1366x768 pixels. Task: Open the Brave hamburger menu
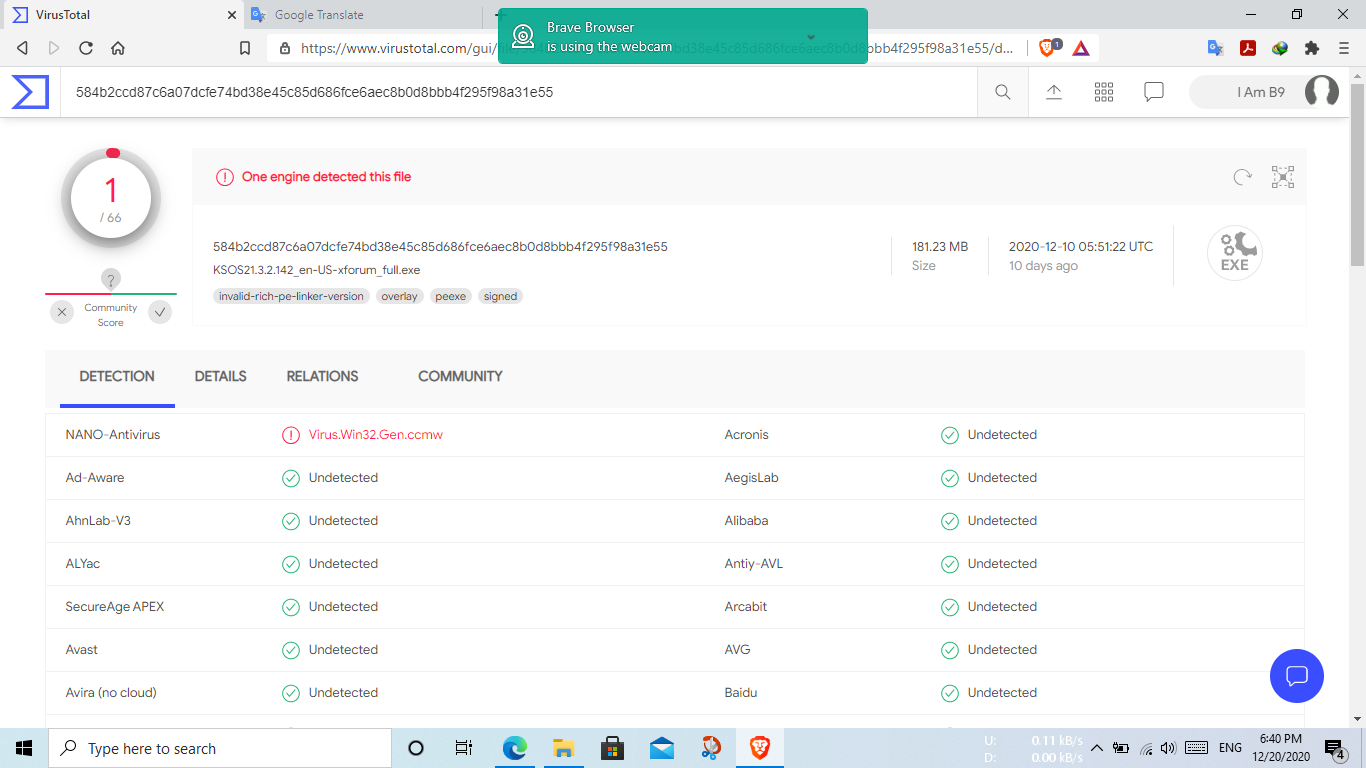pos(1344,48)
